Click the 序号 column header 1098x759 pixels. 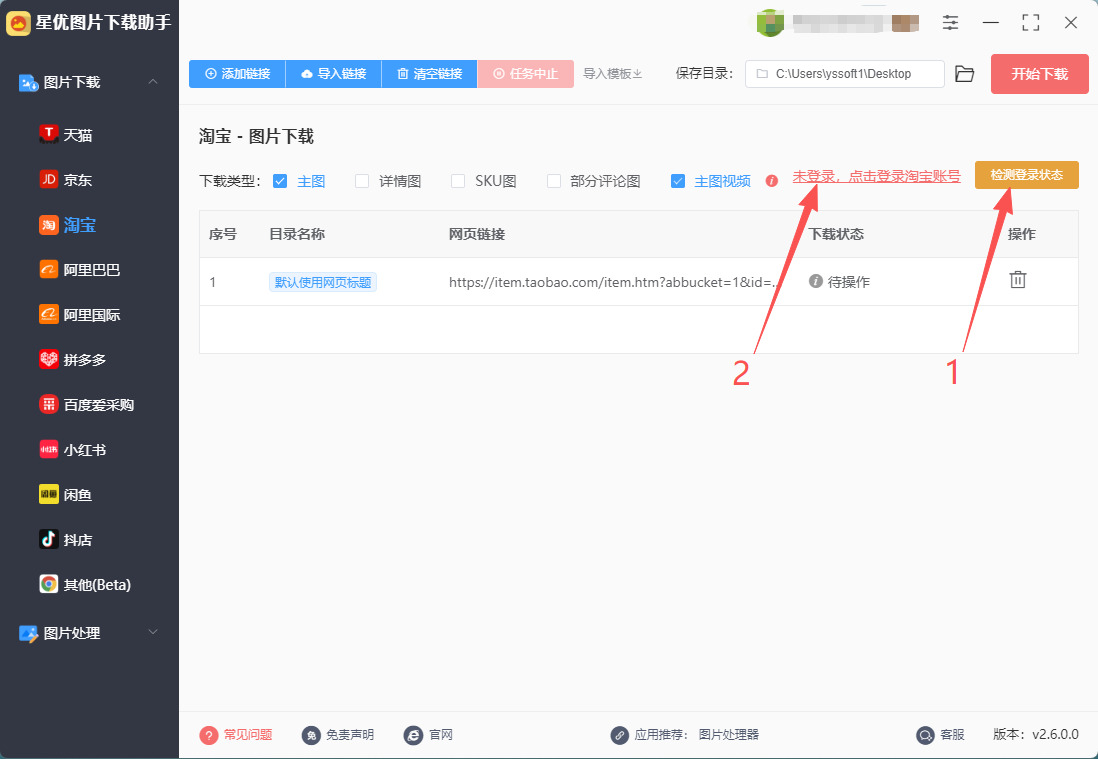click(x=223, y=234)
